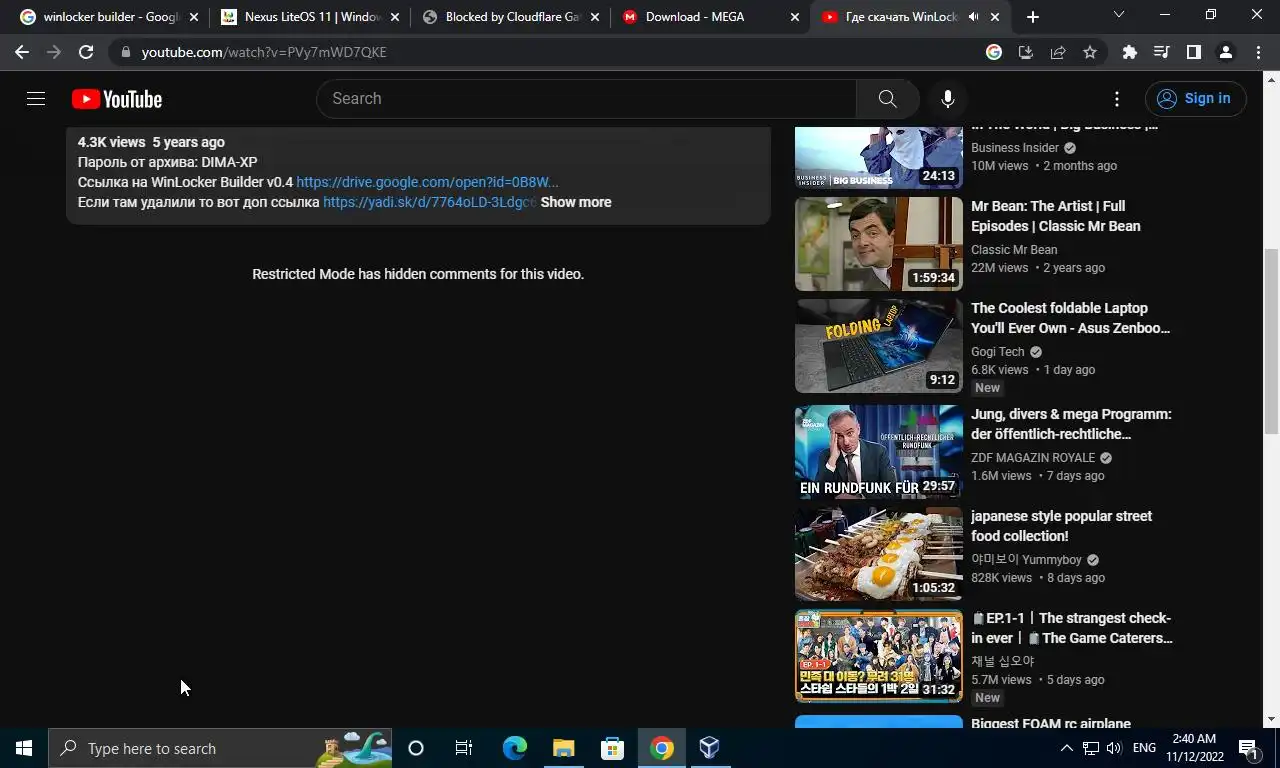Go to YouTube home via logo
Image resolution: width=1280 pixels, height=768 pixels.
117,99
